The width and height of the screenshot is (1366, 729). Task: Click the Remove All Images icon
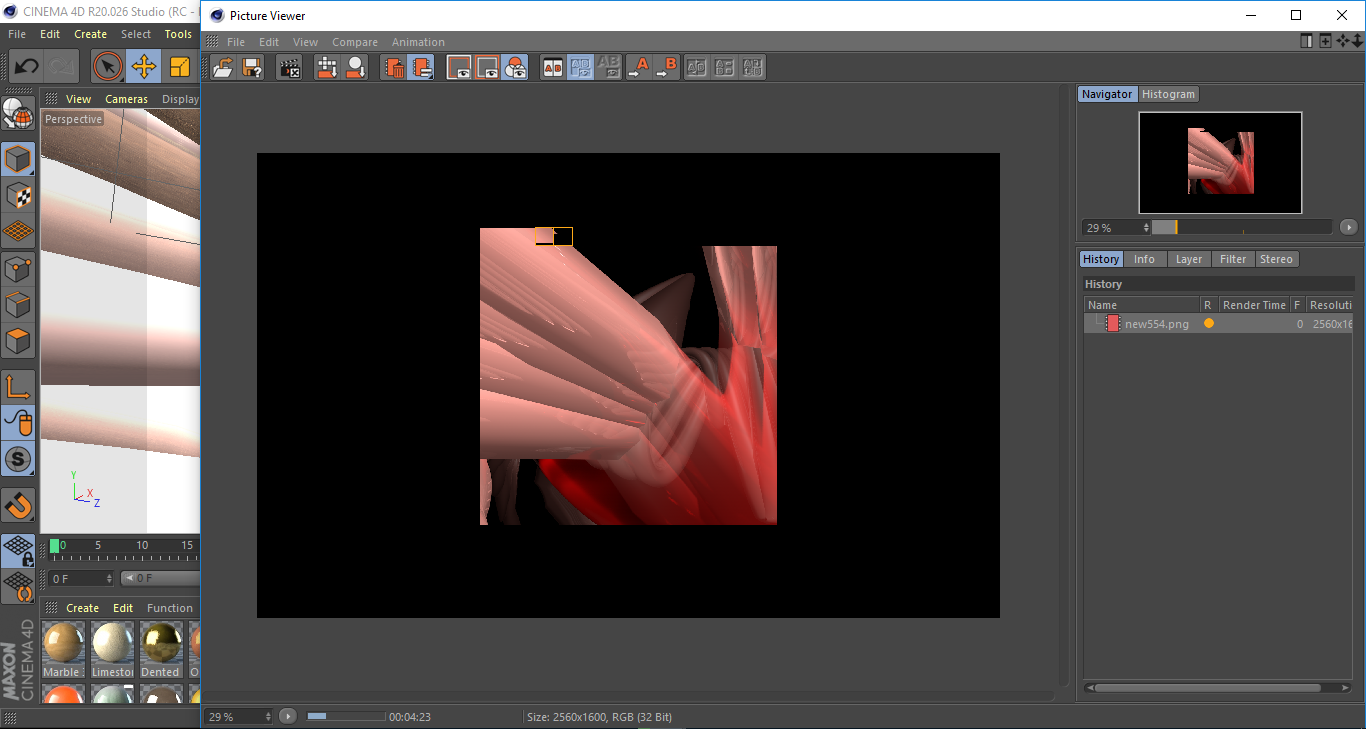(421, 67)
